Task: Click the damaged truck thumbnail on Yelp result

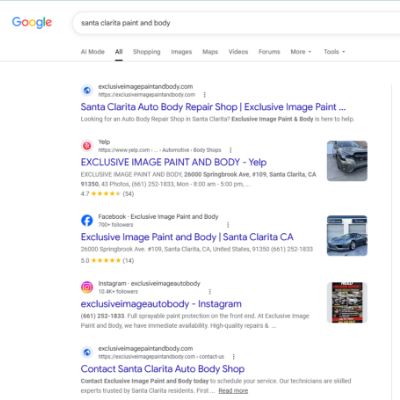Action: coord(347,161)
